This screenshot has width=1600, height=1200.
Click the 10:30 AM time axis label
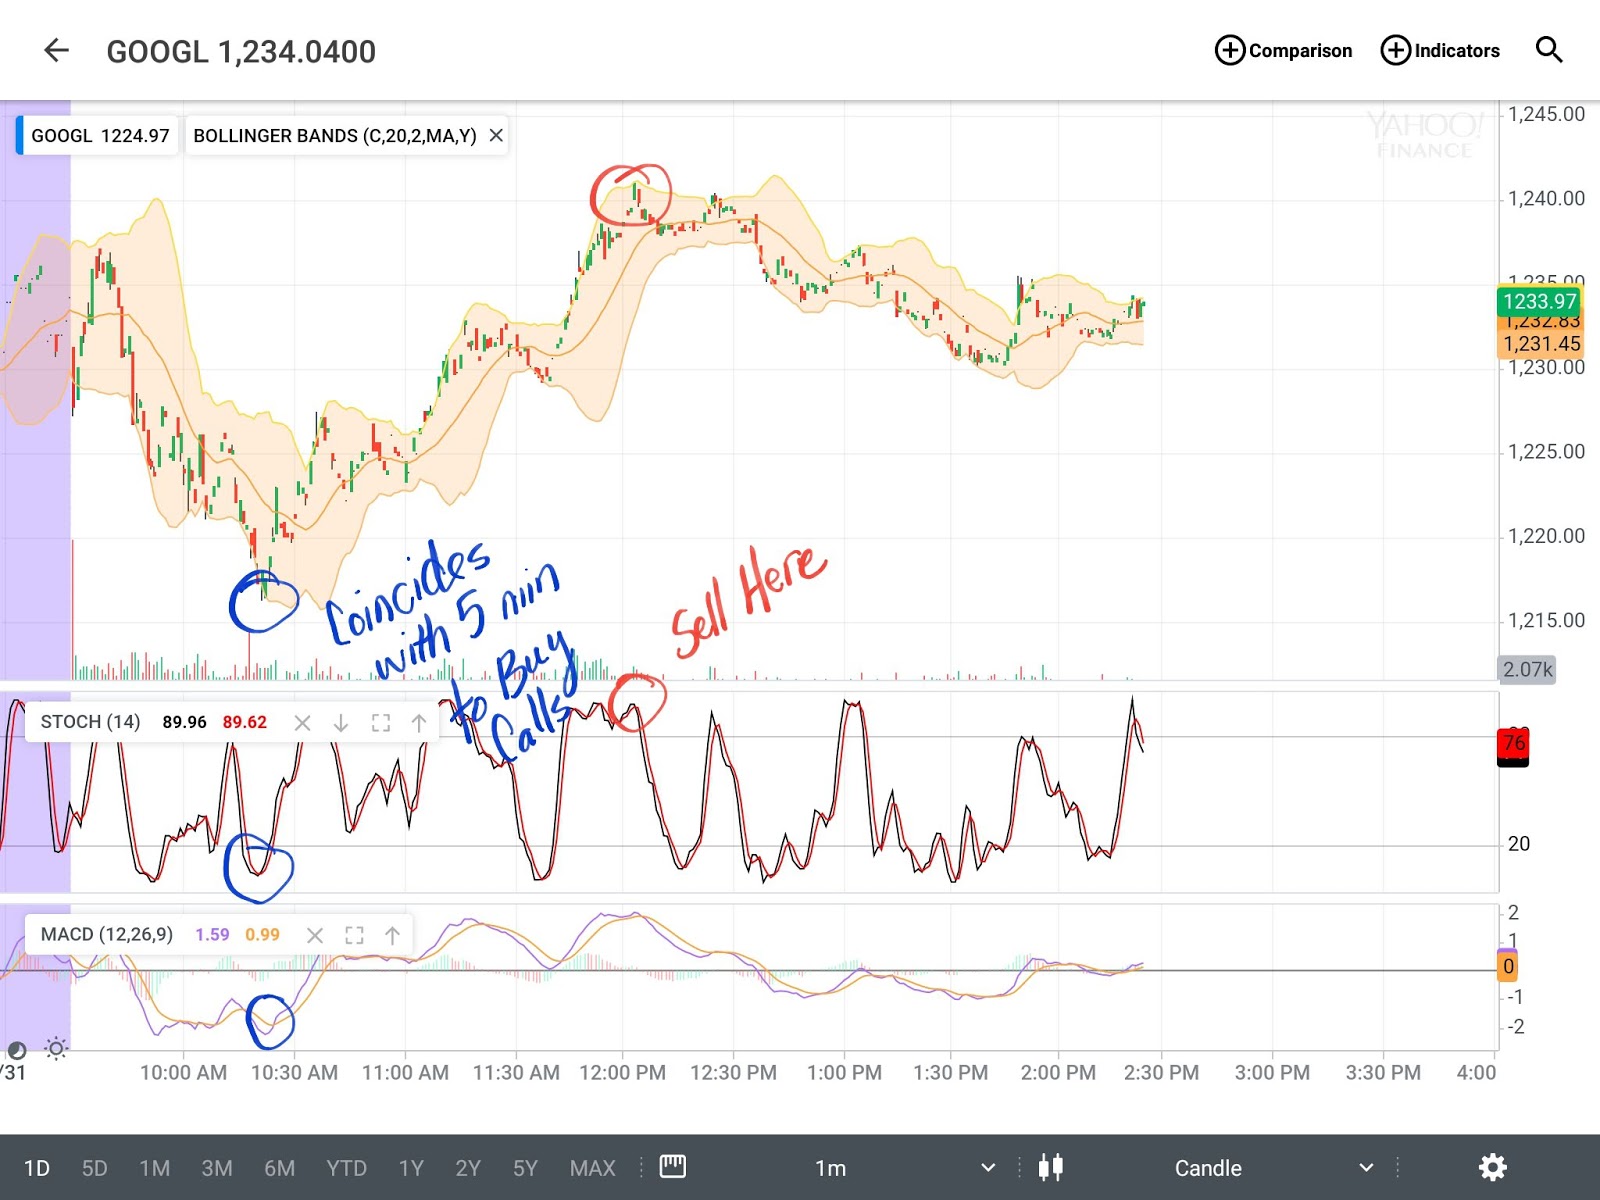click(x=294, y=1073)
